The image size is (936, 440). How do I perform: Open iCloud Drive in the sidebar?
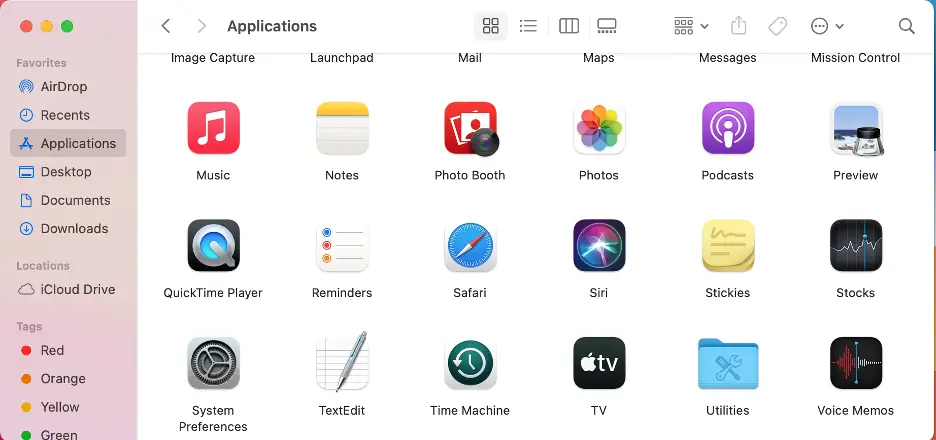click(x=68, y=290)
